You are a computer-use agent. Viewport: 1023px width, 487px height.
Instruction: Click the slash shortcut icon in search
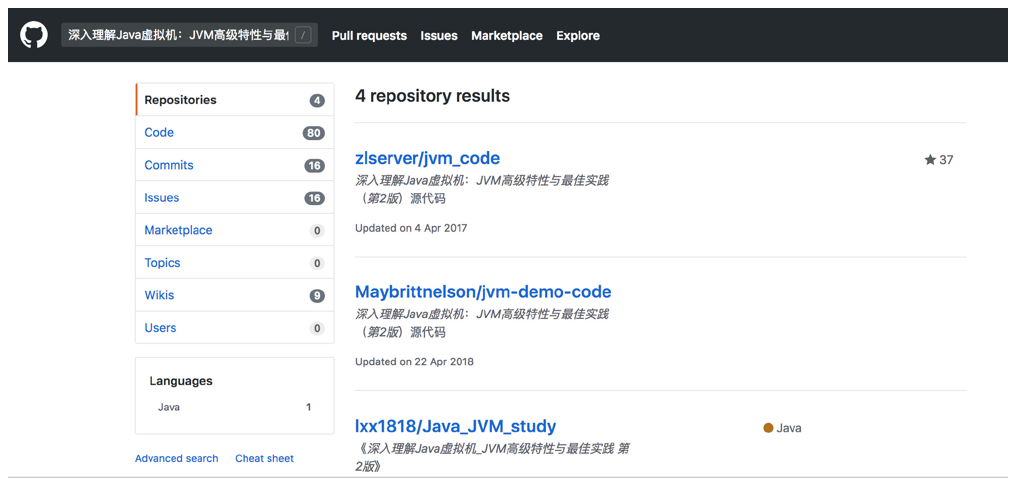point(304,35)
